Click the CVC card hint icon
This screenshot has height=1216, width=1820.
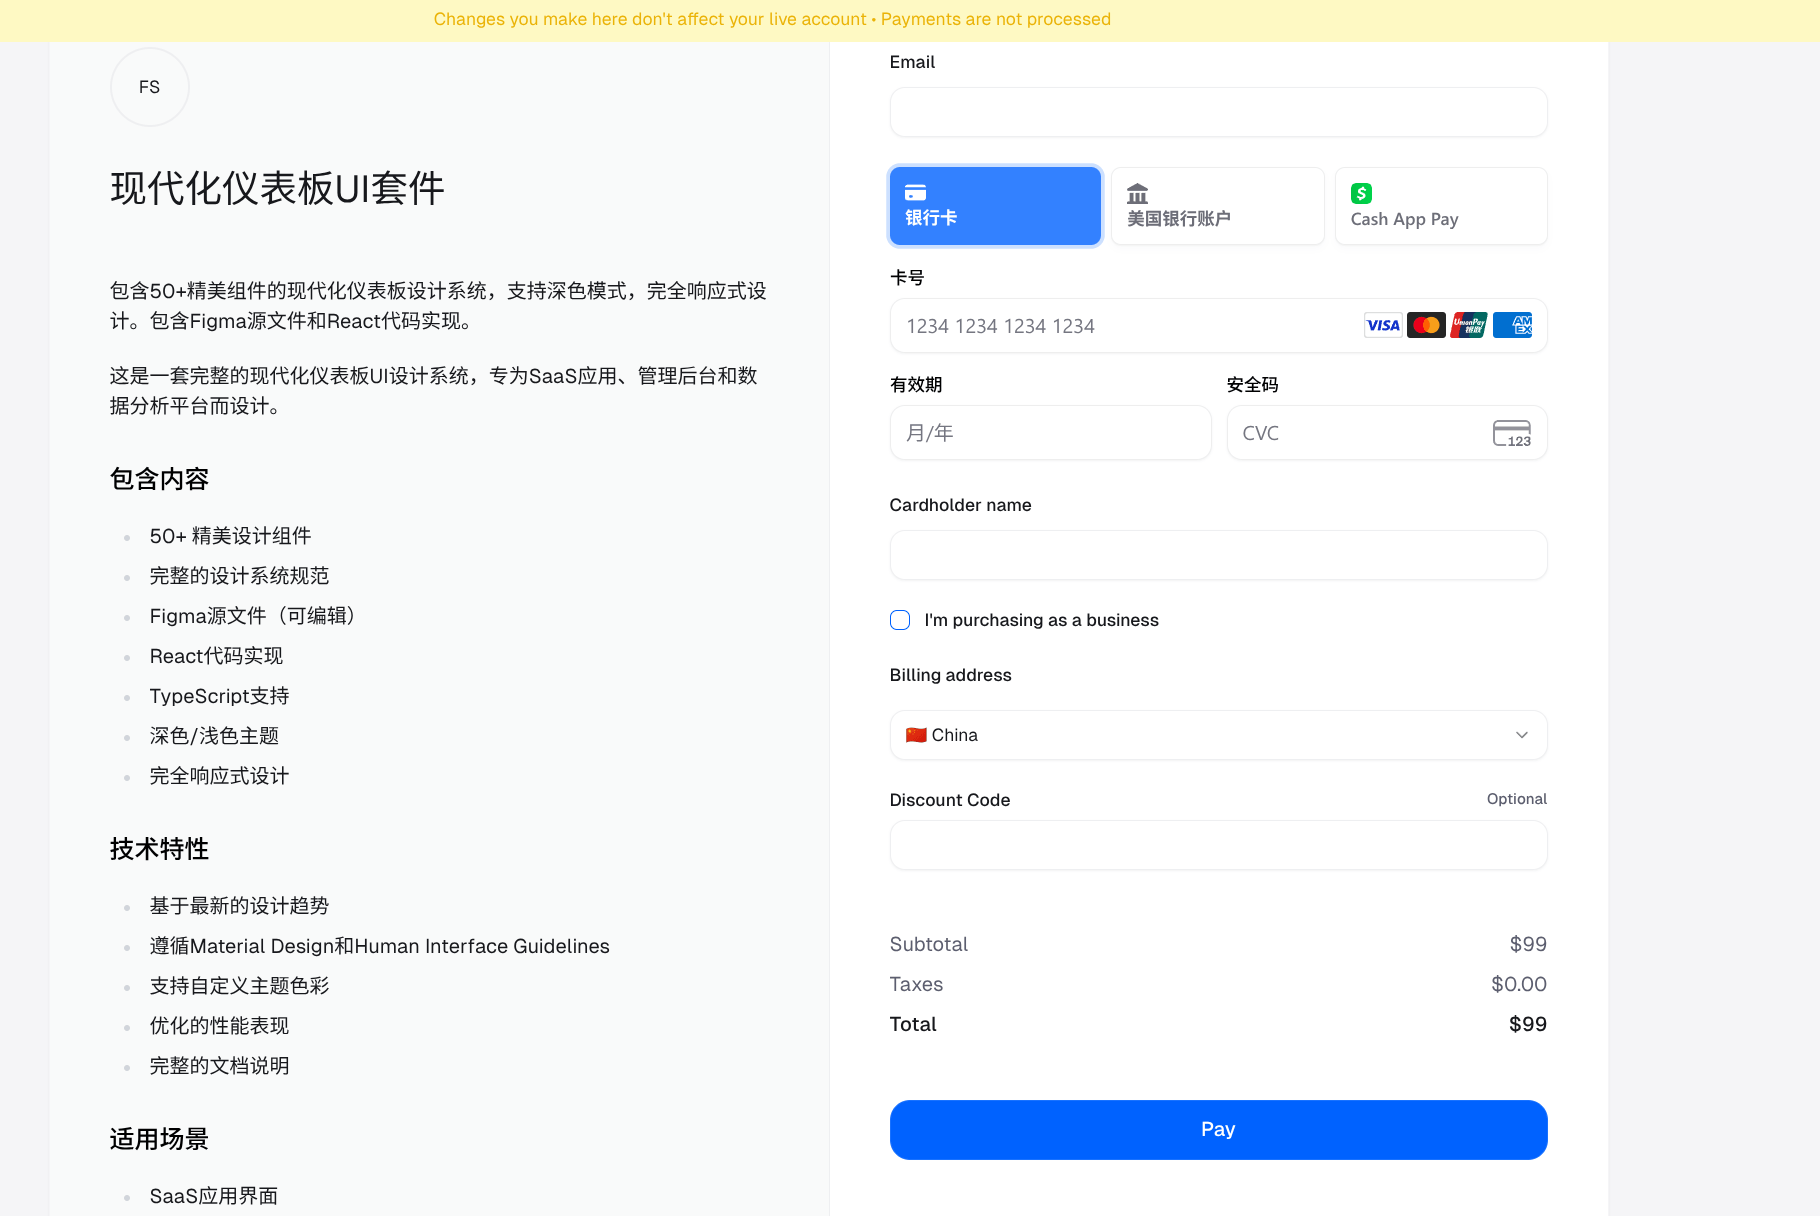pyautogui.click(x=1511, y=433)
